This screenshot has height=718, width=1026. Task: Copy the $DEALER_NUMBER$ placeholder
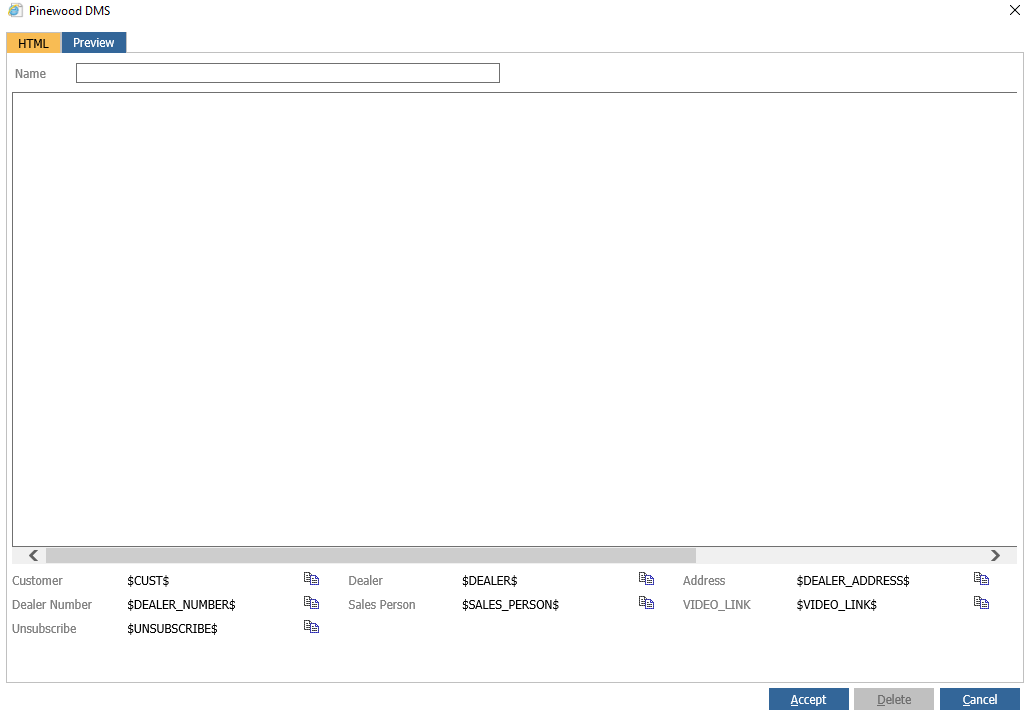(311, 603)
